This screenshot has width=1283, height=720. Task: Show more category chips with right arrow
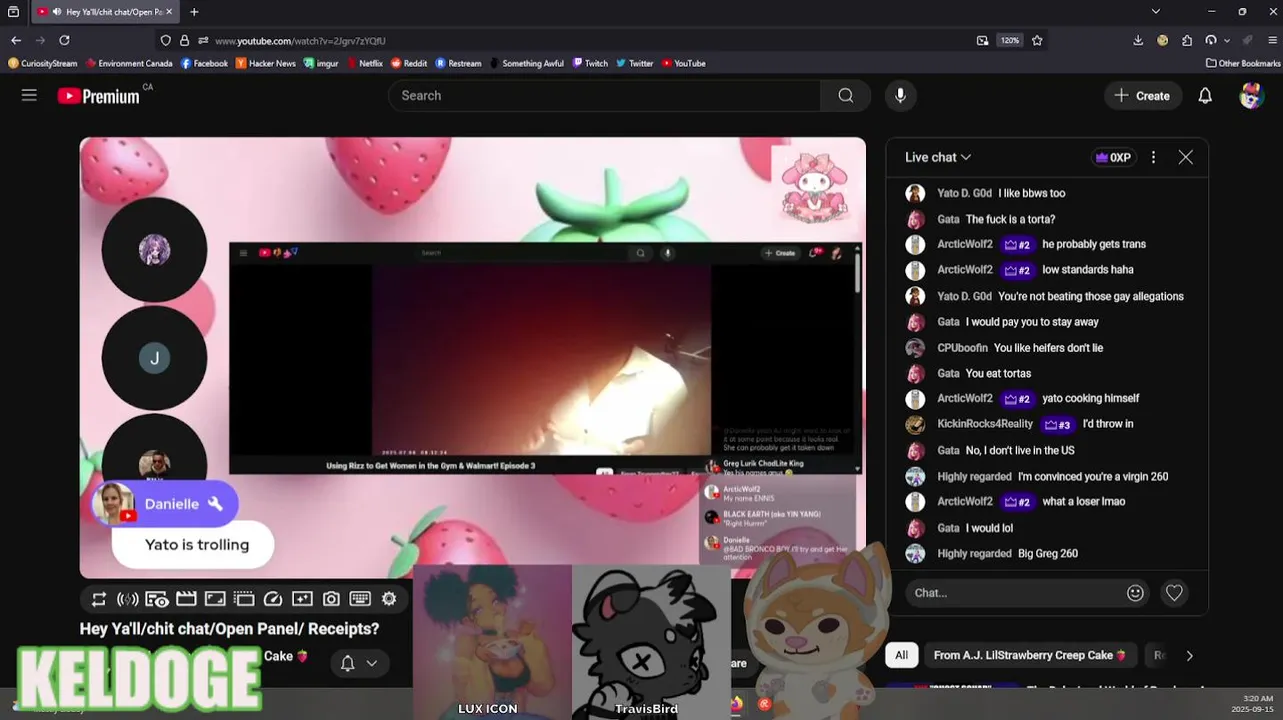1189,656
